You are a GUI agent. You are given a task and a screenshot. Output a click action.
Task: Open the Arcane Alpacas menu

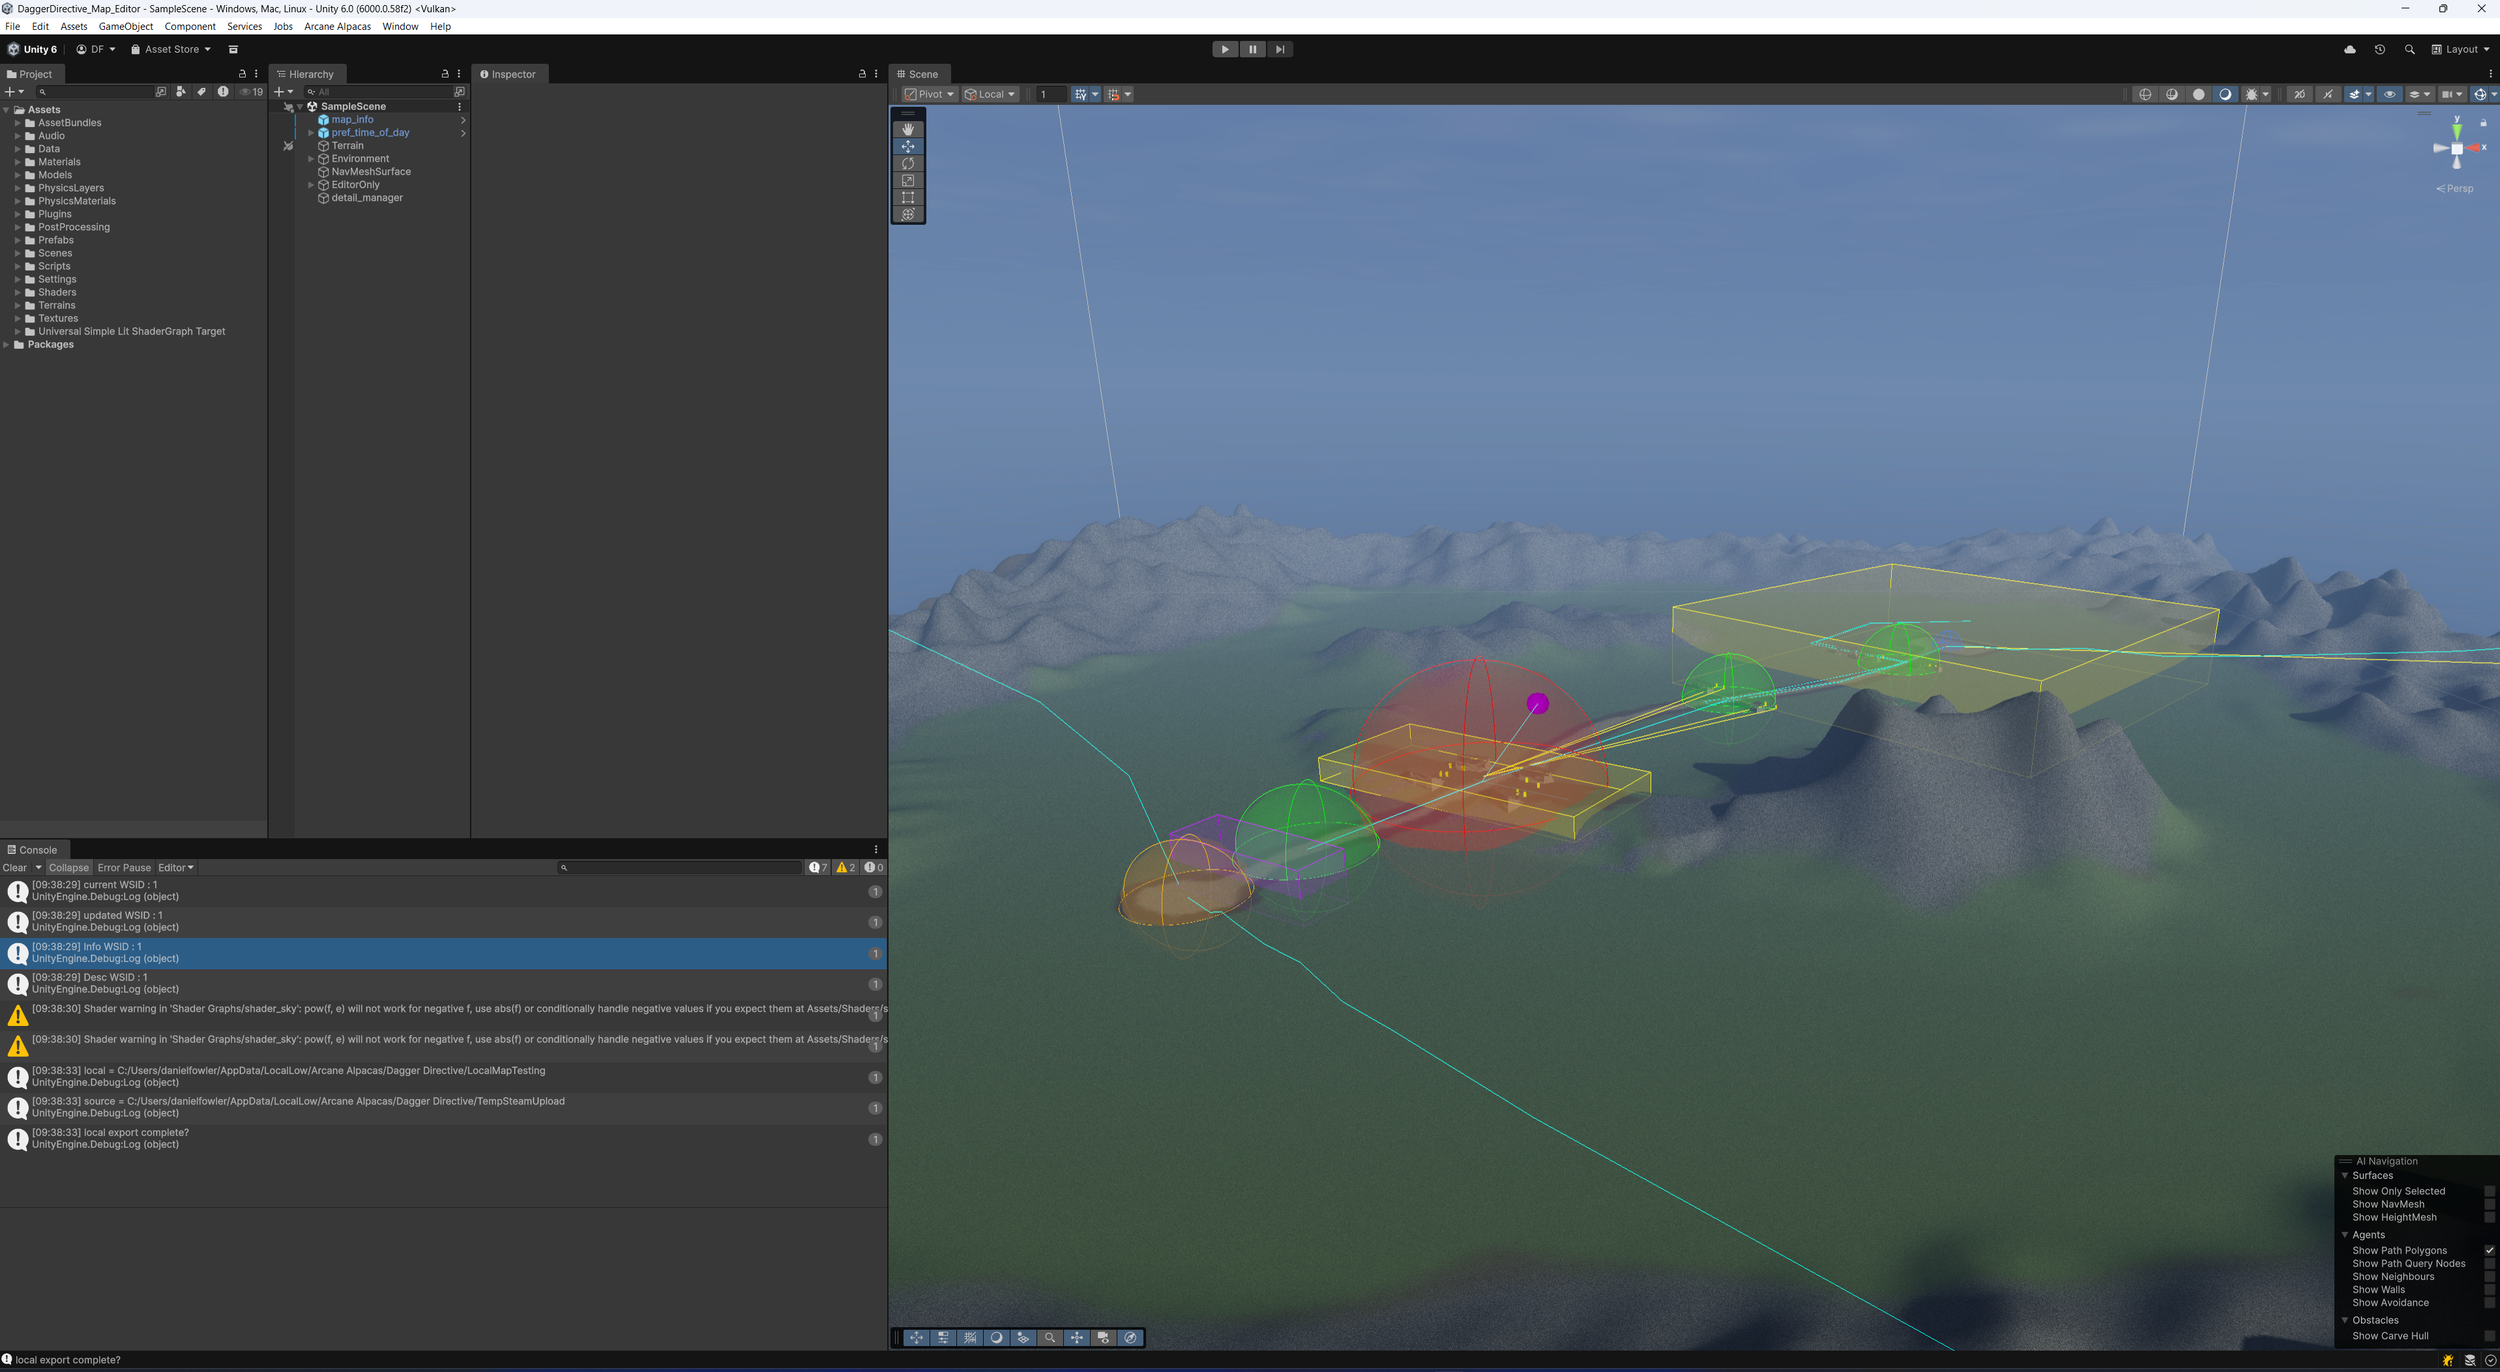pos(337,26)
